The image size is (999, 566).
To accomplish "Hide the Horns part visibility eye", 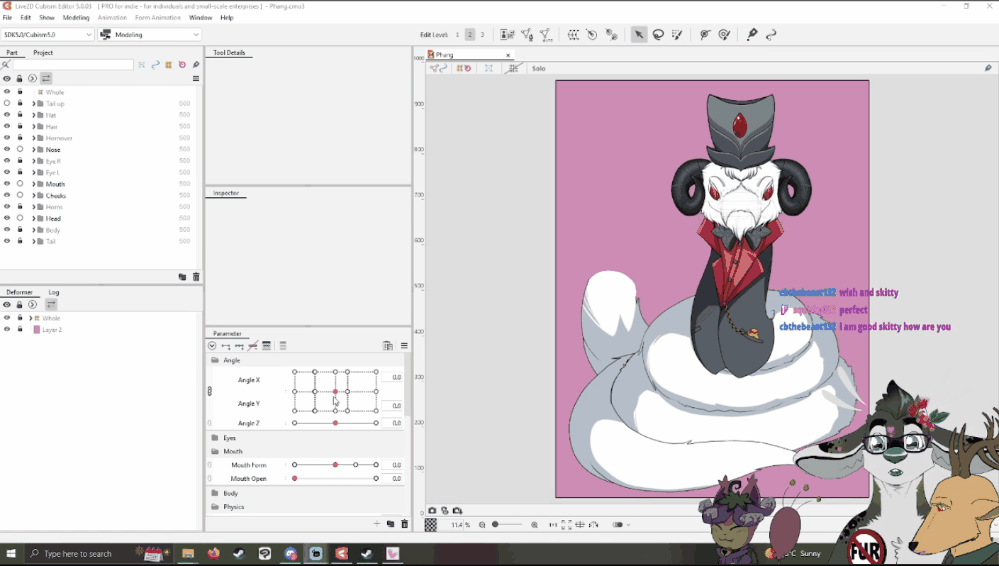I will click(7, 207).
